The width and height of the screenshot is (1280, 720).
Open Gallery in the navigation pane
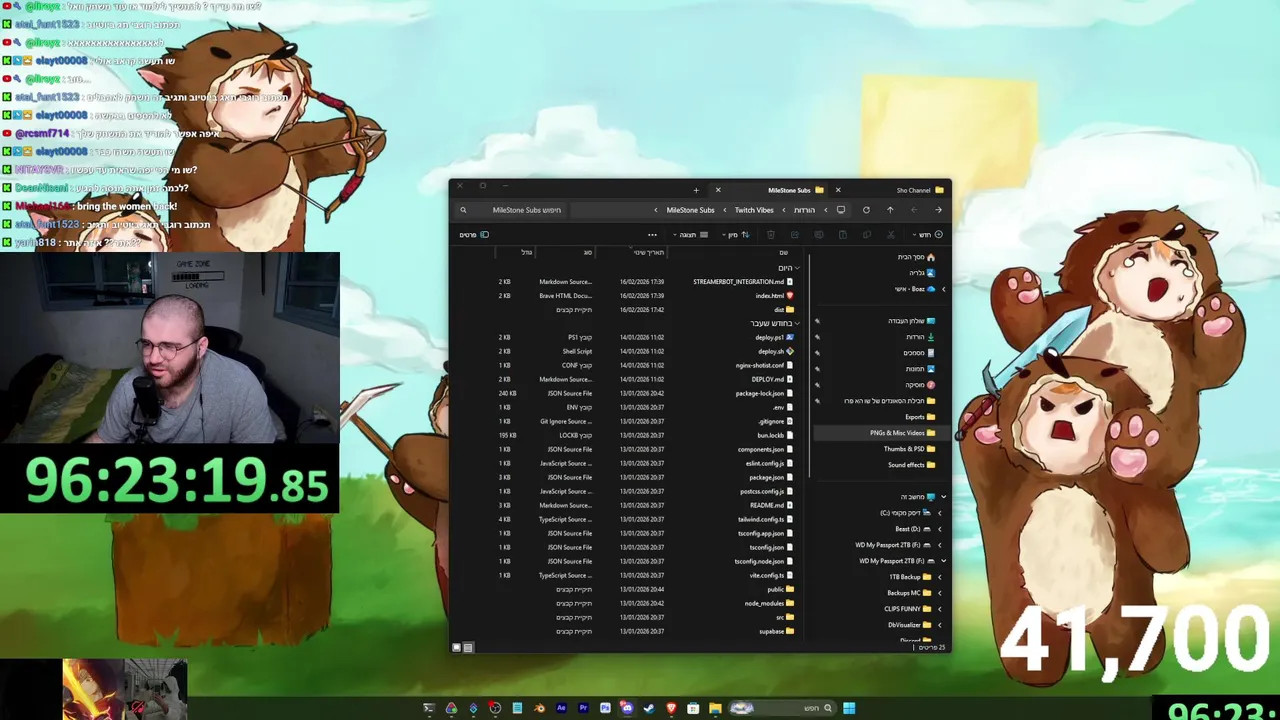click(921, 273)
